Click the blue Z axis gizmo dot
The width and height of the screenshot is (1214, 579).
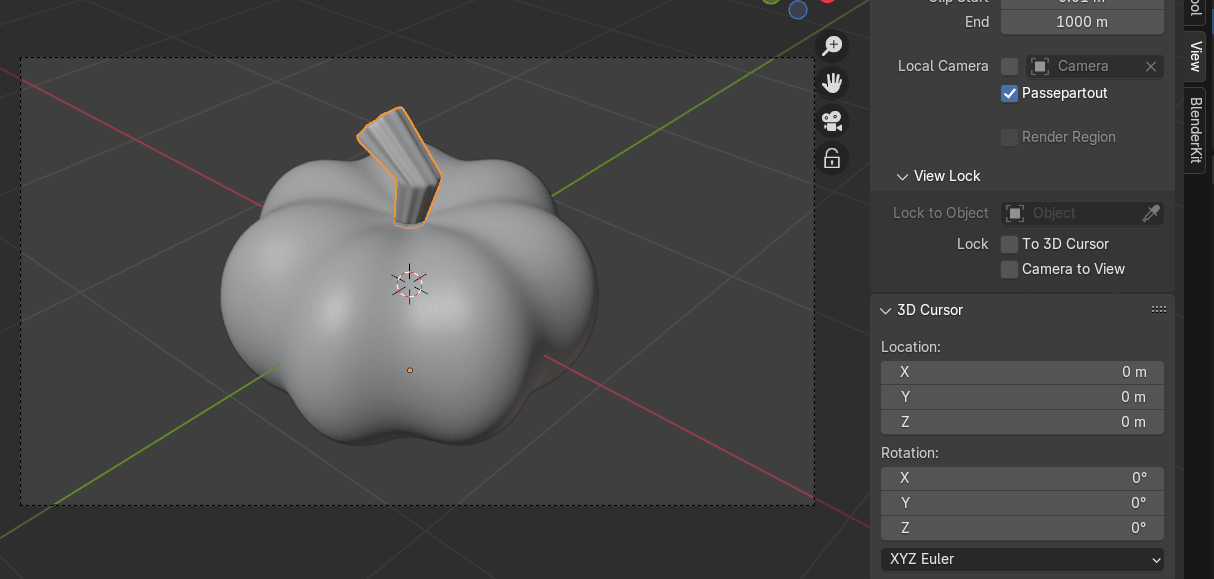click(x=798, y=10)
